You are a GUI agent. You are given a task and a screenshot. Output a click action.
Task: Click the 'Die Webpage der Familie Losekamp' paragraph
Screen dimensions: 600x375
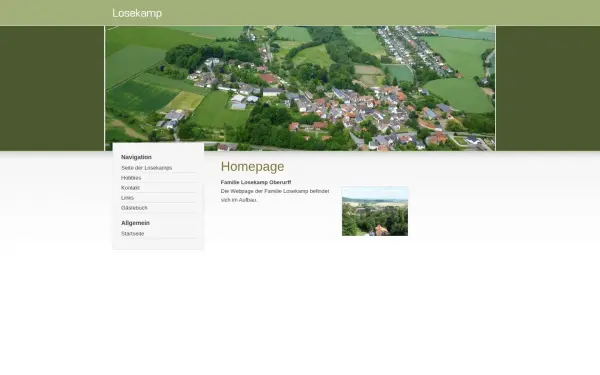tap(275, 196)
